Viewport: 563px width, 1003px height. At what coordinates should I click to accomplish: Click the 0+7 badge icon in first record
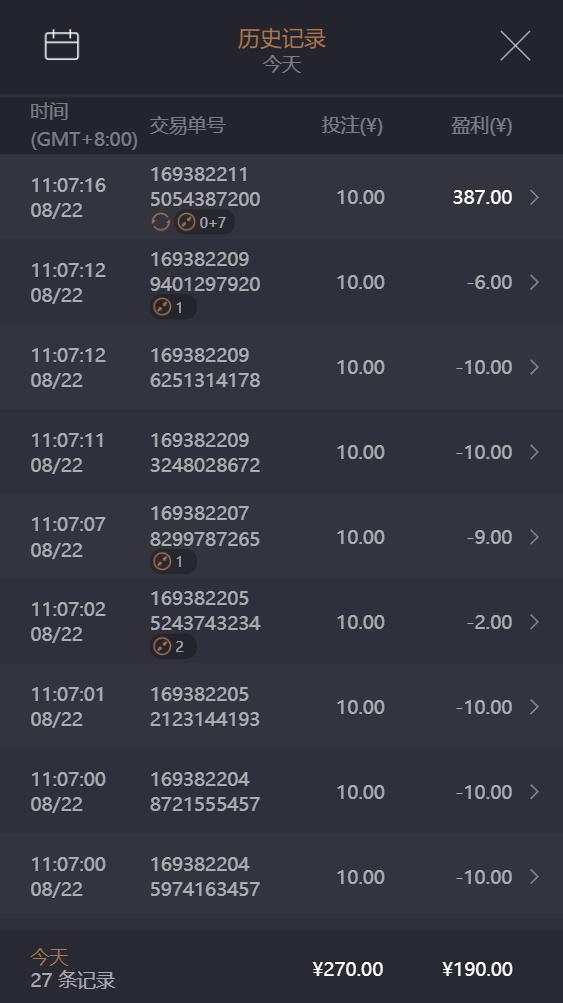click(x=186, y=223)
